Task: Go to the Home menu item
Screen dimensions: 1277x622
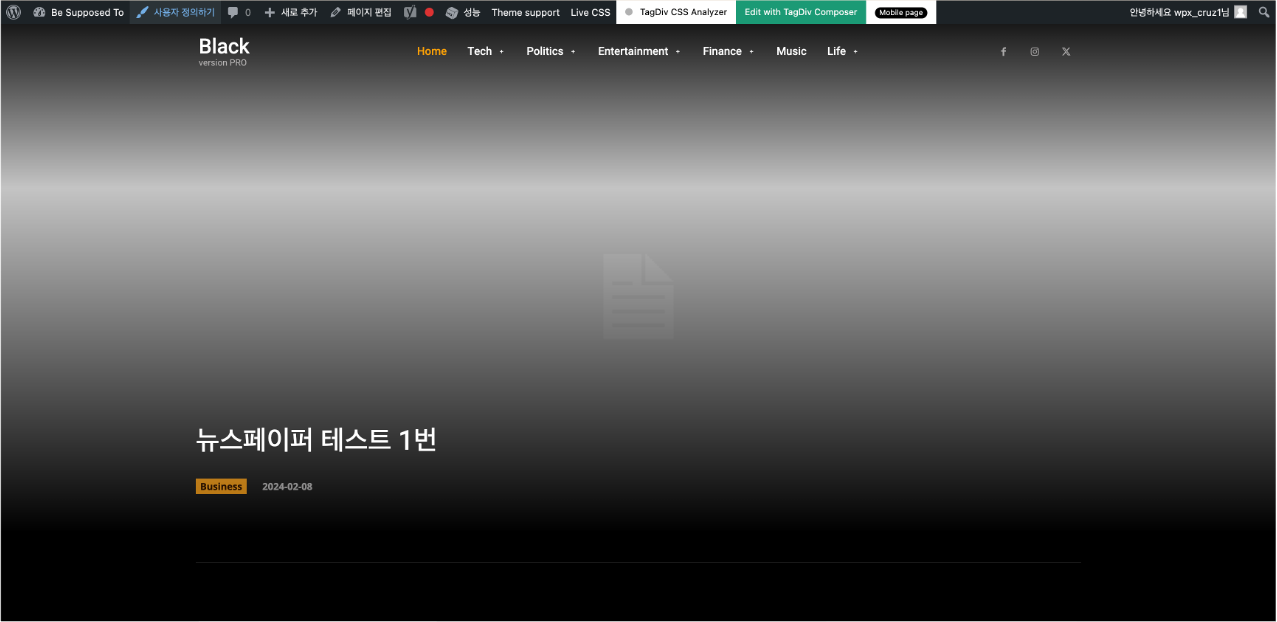Action: (432, 51)
